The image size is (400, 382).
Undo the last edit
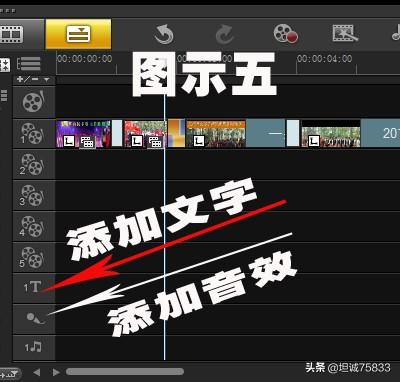tap(164, 35)
